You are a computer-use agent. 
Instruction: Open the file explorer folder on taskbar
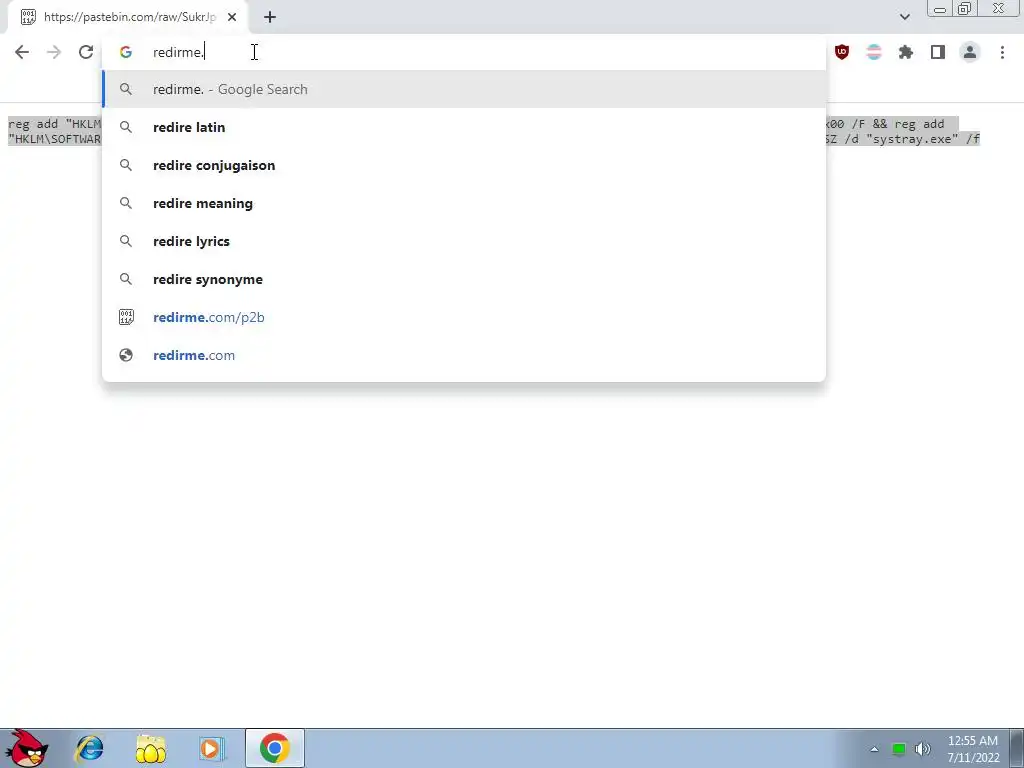coord(150,748)
